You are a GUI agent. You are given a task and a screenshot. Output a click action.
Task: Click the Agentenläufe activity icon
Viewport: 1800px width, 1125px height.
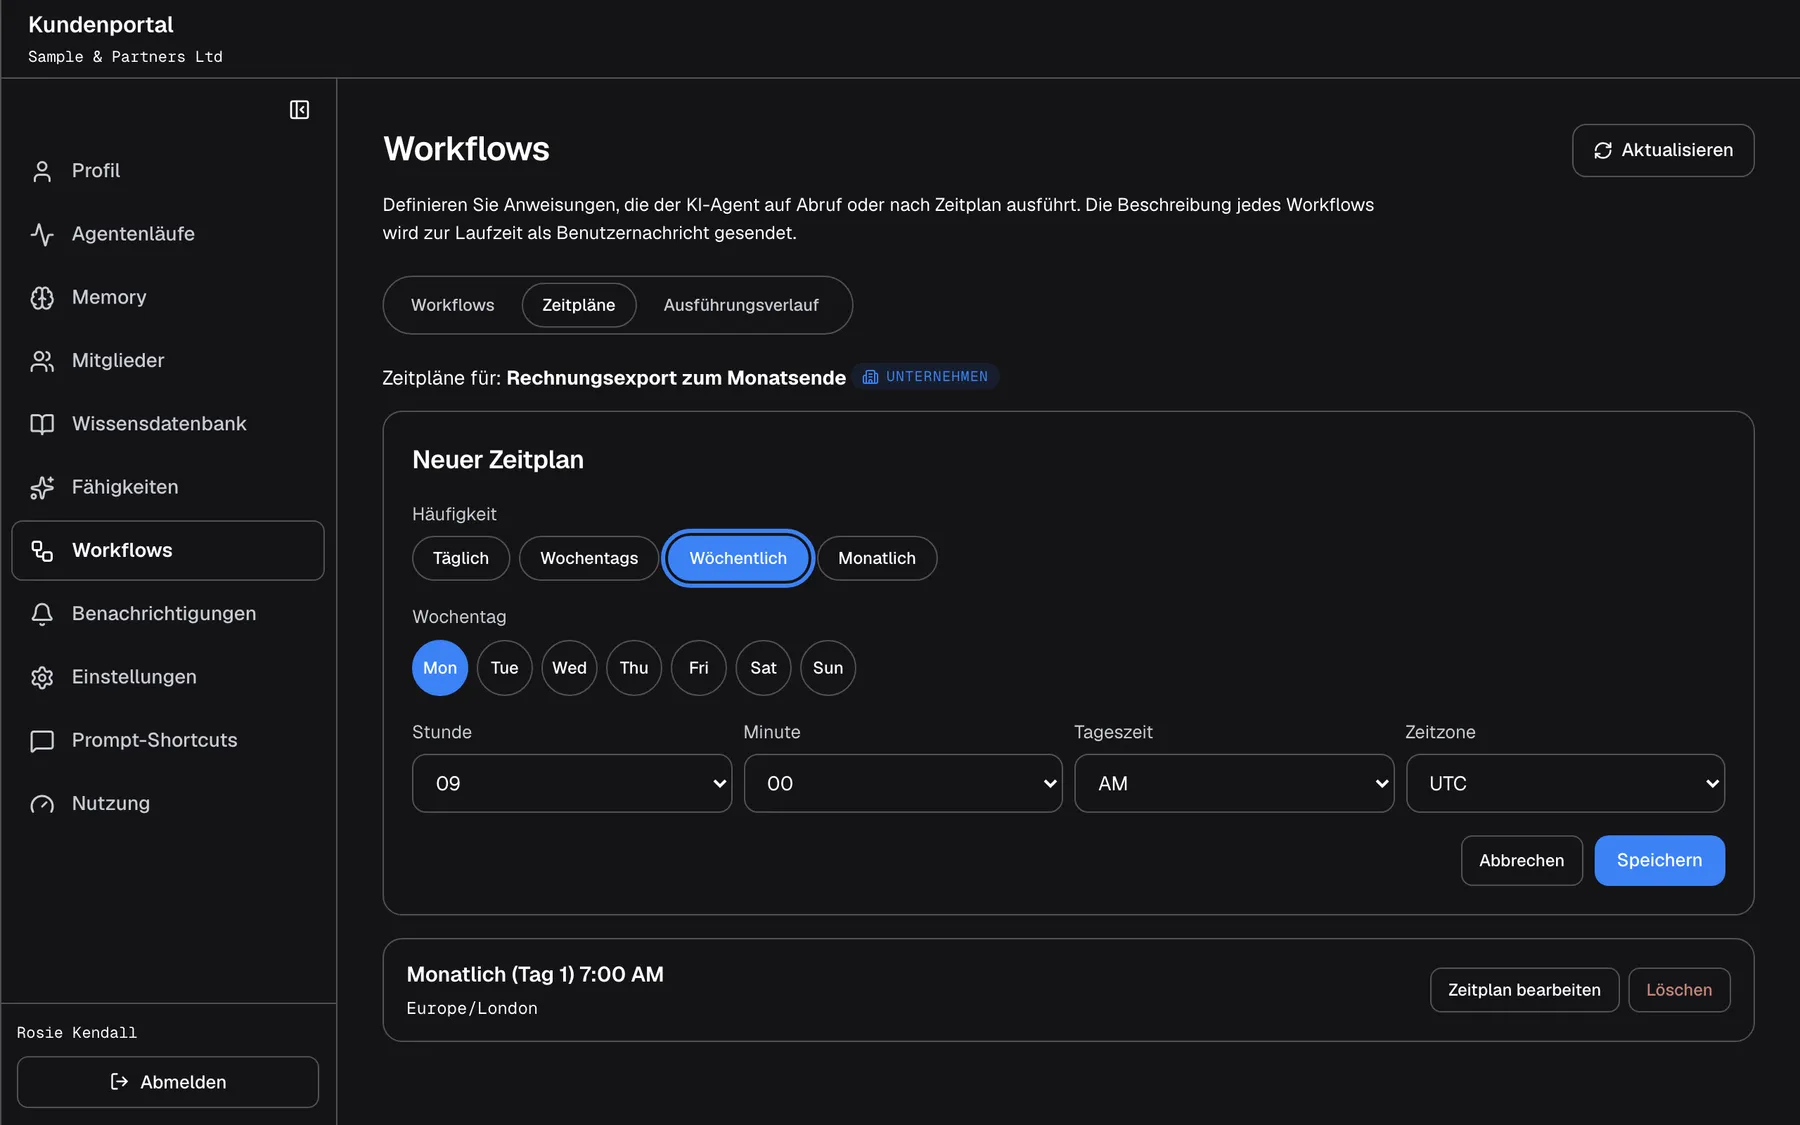click(42, 234)
